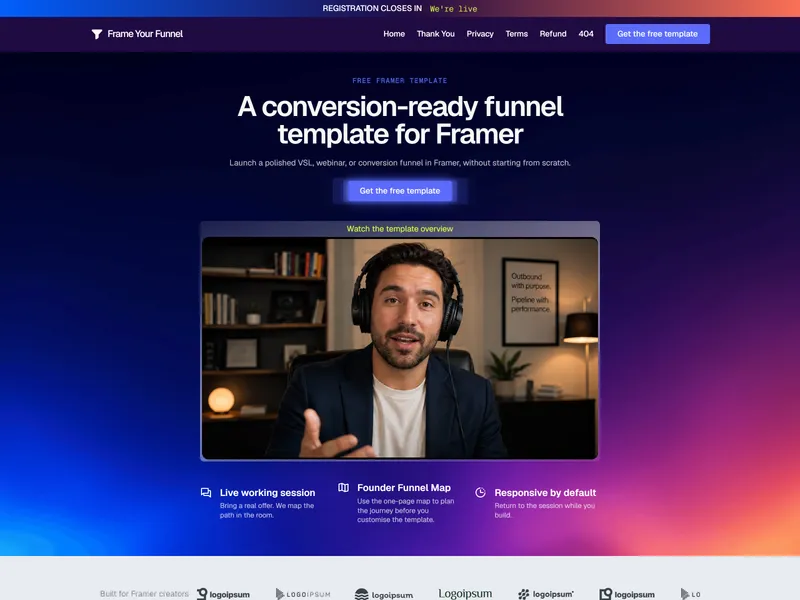
Task: Click the funnel logo icon
Action: (x=96, y=34)
